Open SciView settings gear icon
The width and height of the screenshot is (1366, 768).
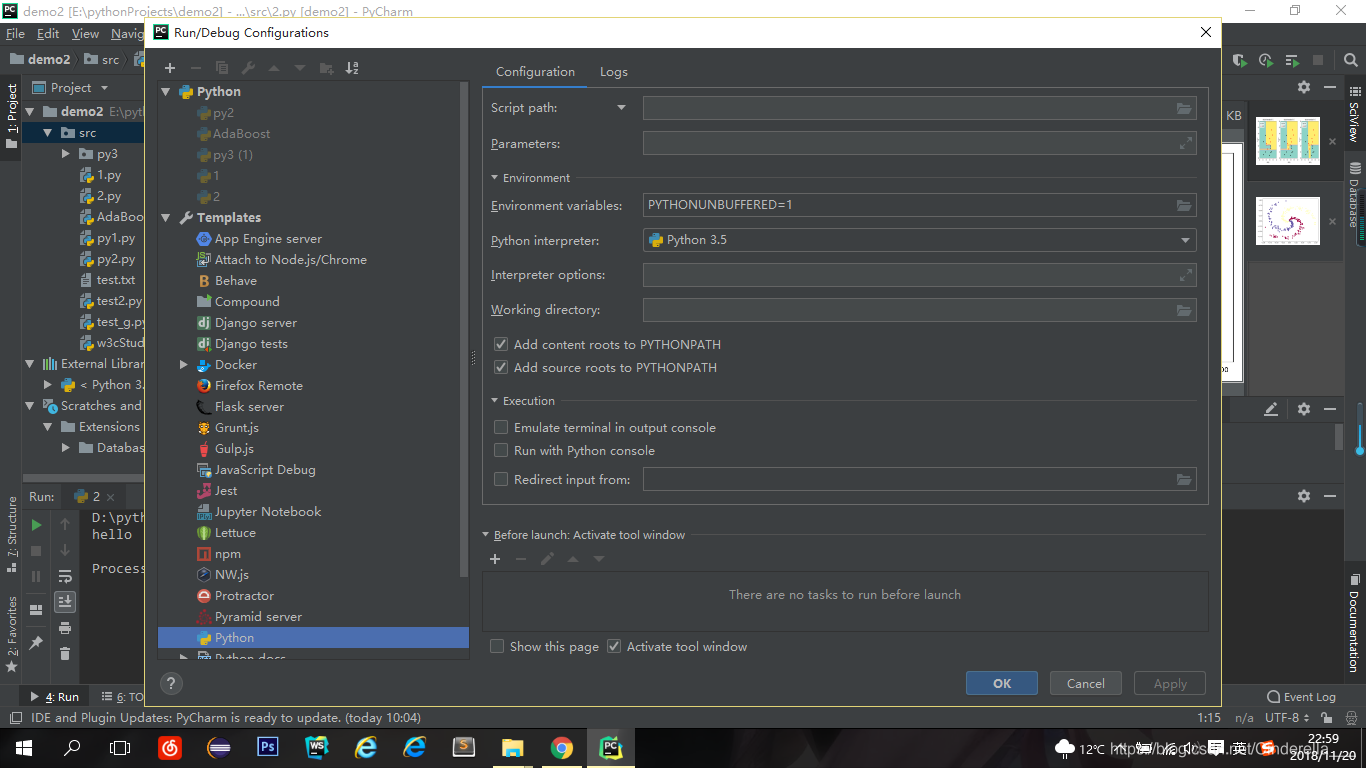point(1304,87)
